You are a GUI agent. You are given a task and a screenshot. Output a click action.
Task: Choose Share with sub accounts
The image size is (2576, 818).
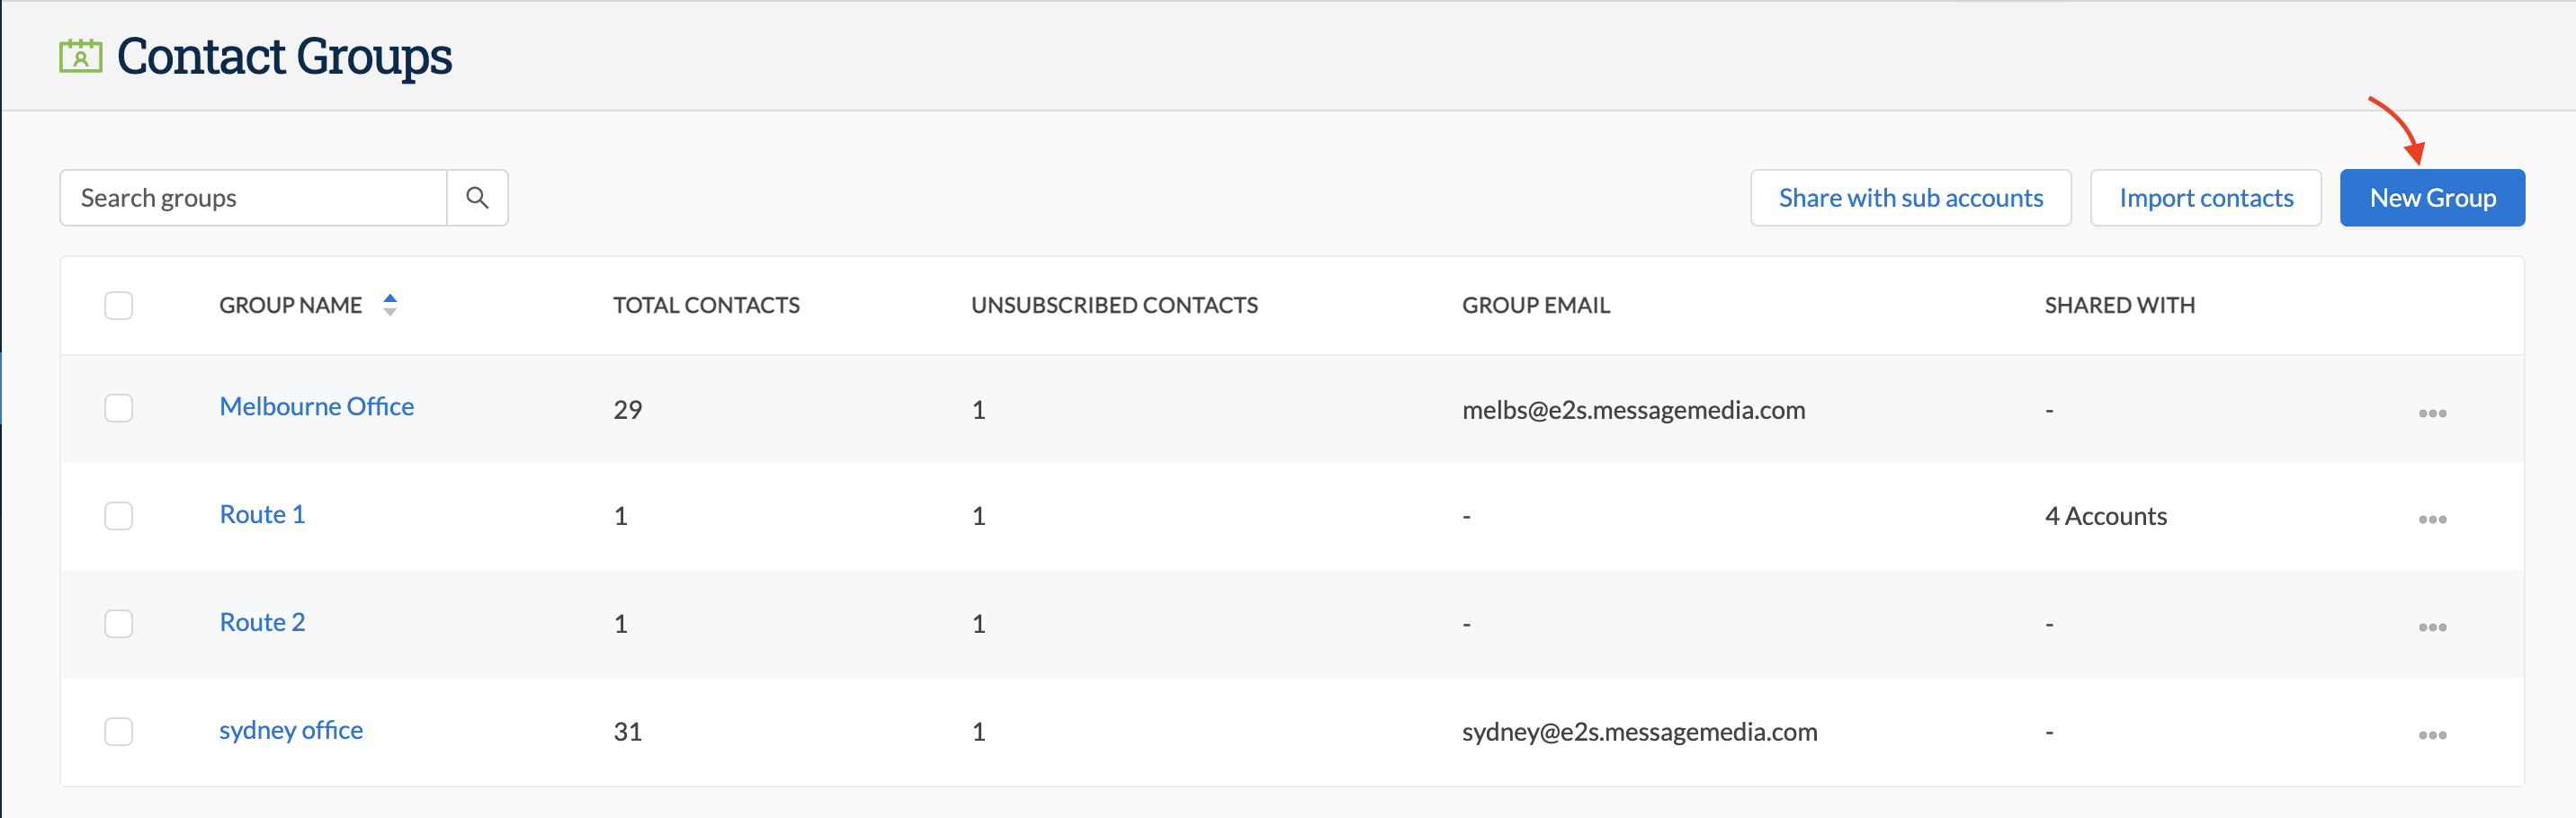click(1910, 198)
